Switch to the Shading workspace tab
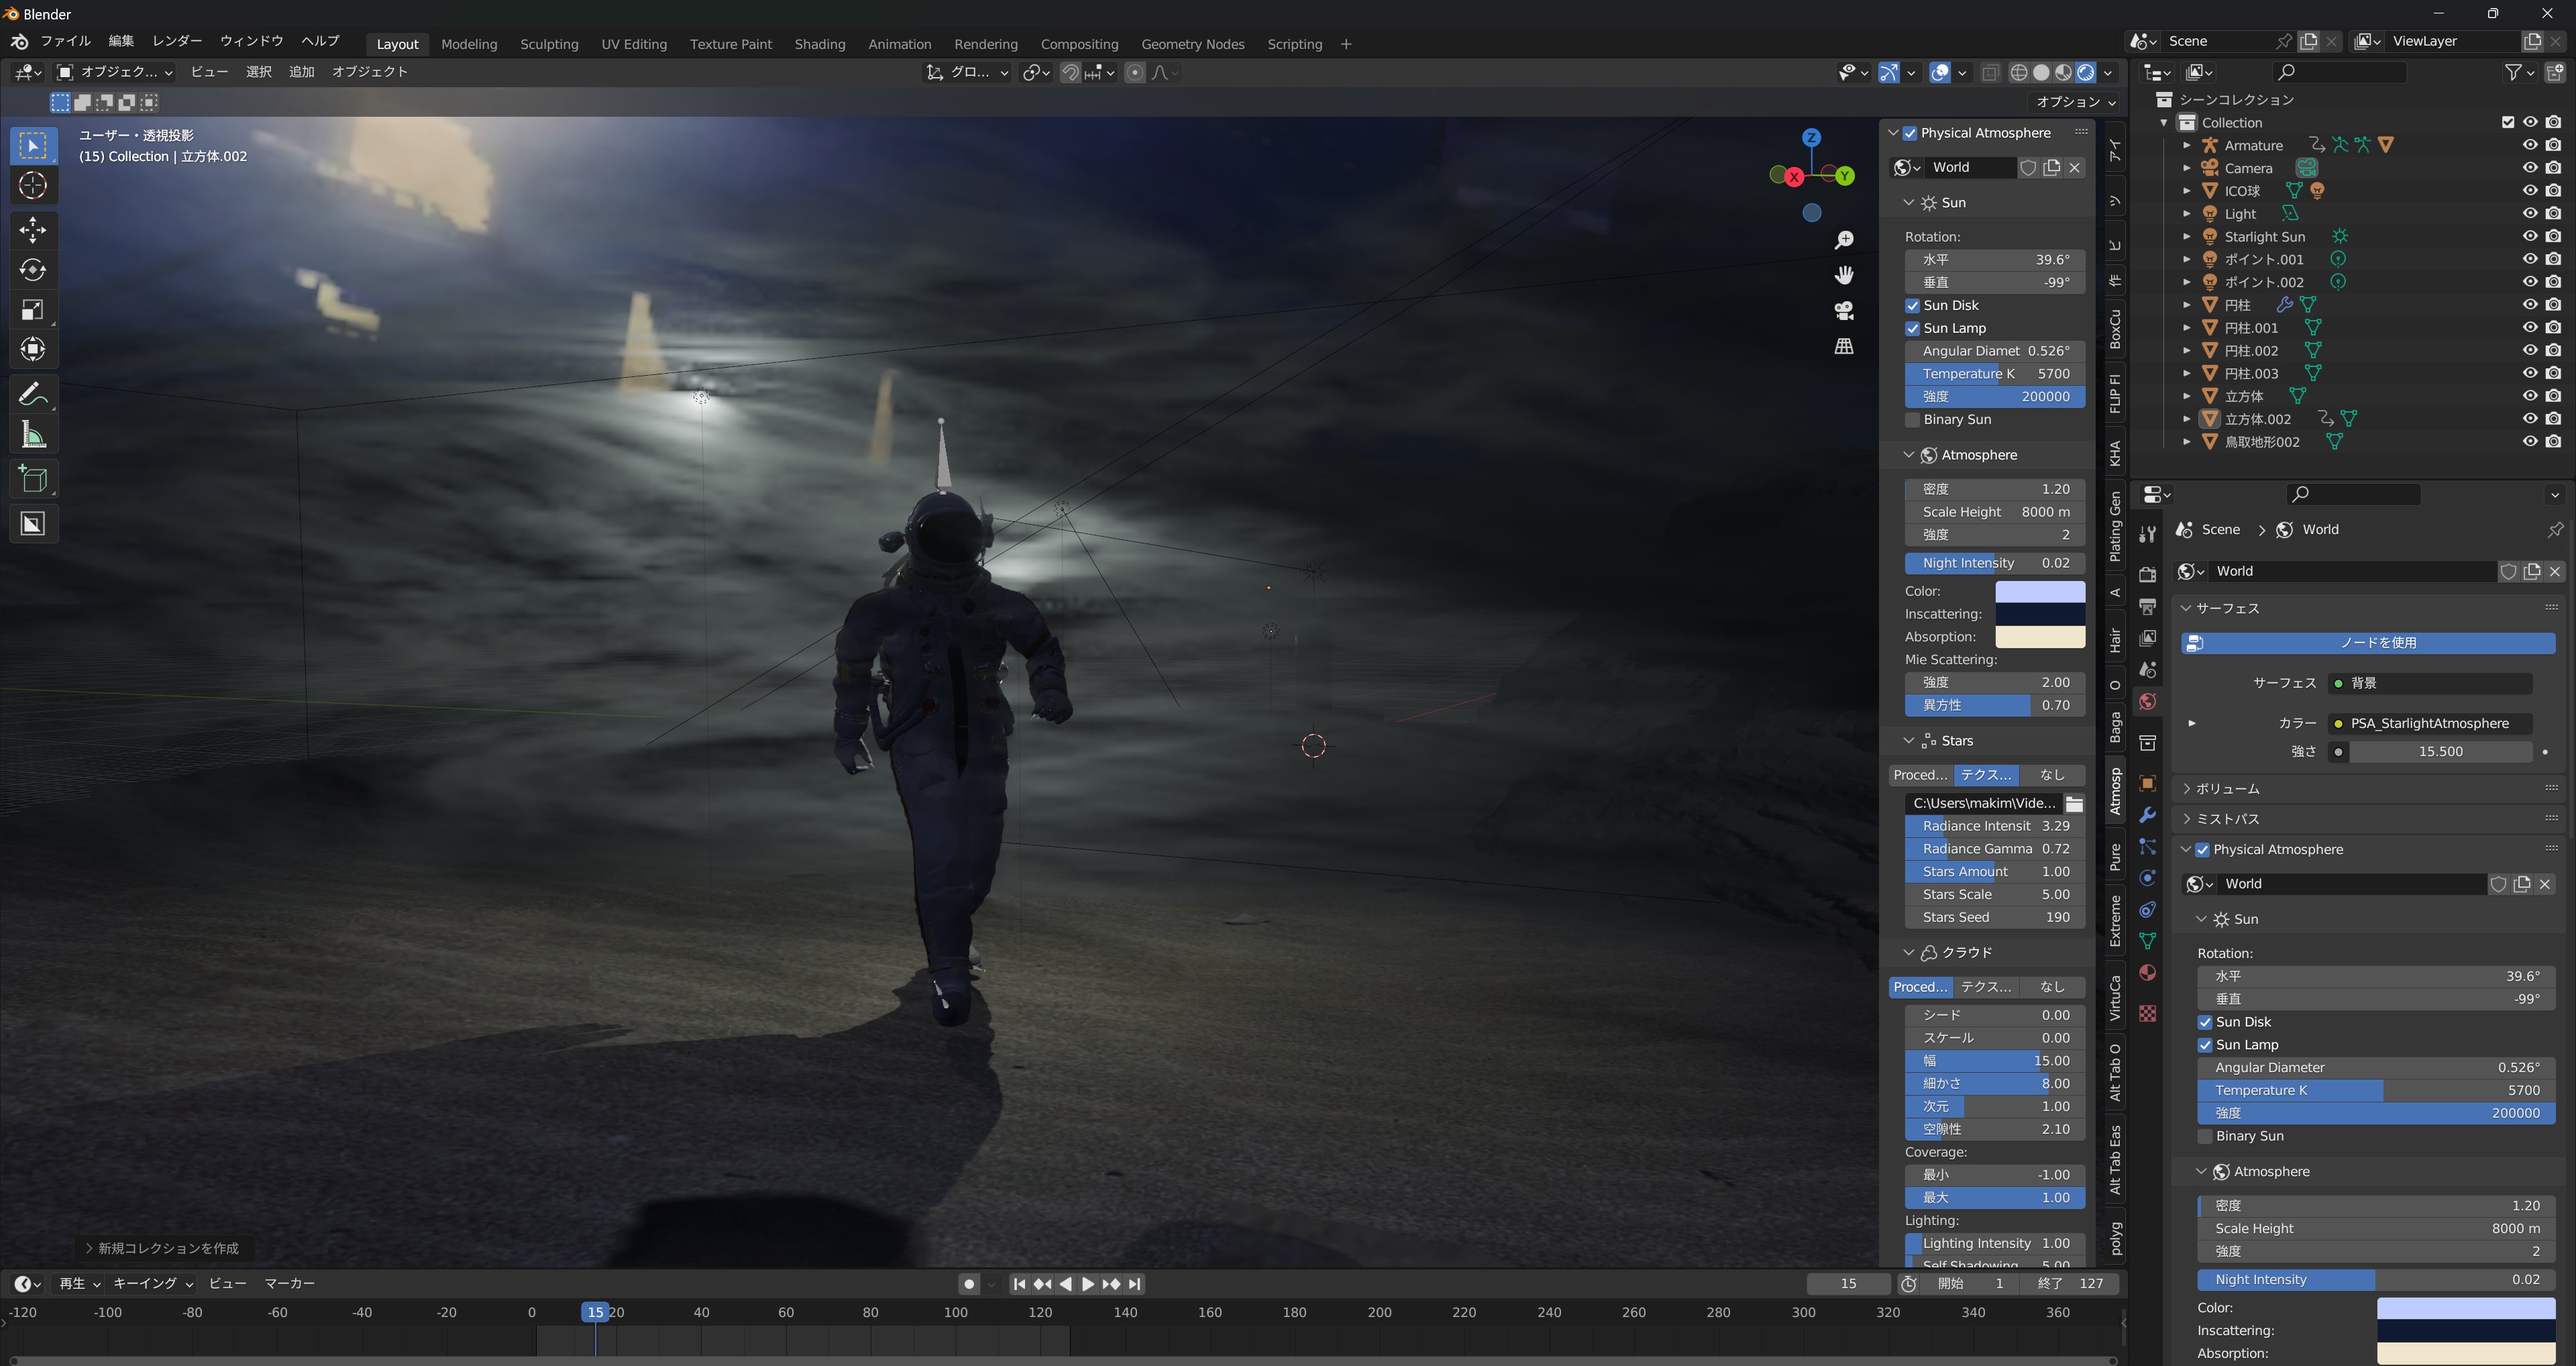The height and width of the screenshot is (1366, 2576). tap(819, 44)
